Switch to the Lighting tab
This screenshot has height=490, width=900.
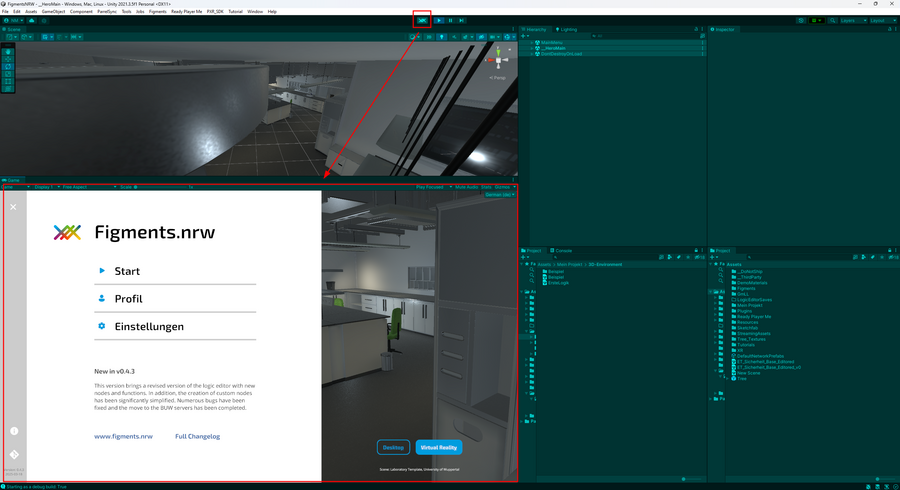(566, 29)
